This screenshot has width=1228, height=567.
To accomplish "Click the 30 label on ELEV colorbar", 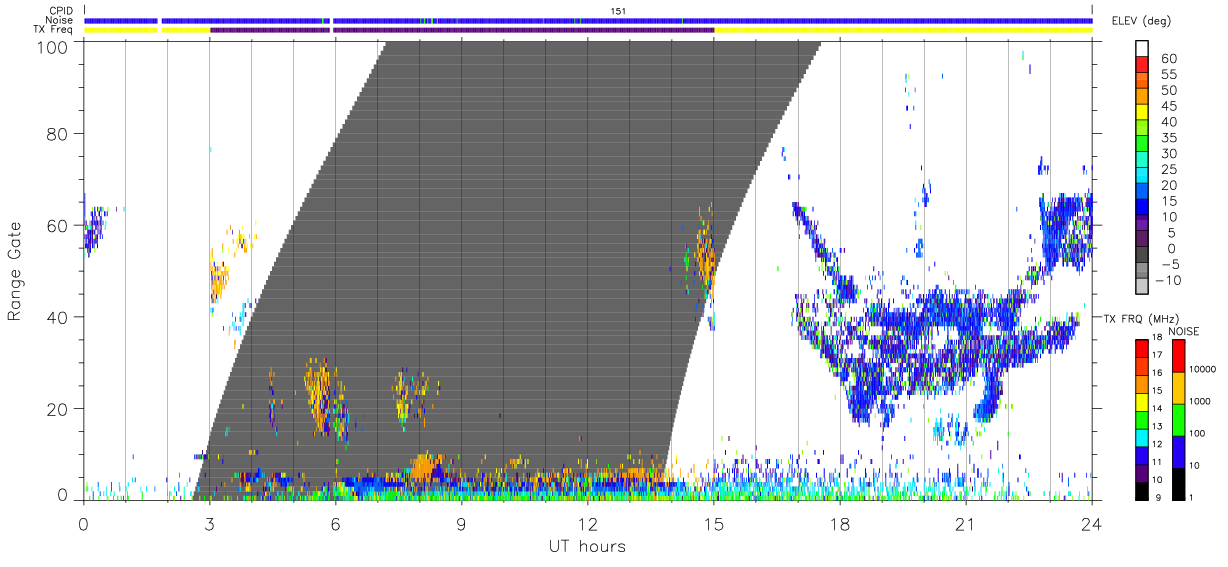I will [x=1169, y=154].
